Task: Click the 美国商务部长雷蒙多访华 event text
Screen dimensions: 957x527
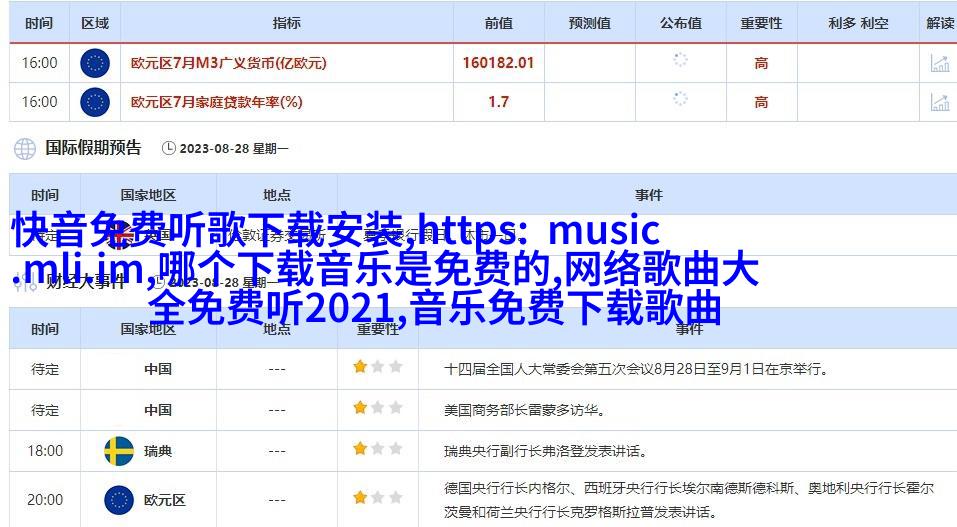Action: click(524, 410)
